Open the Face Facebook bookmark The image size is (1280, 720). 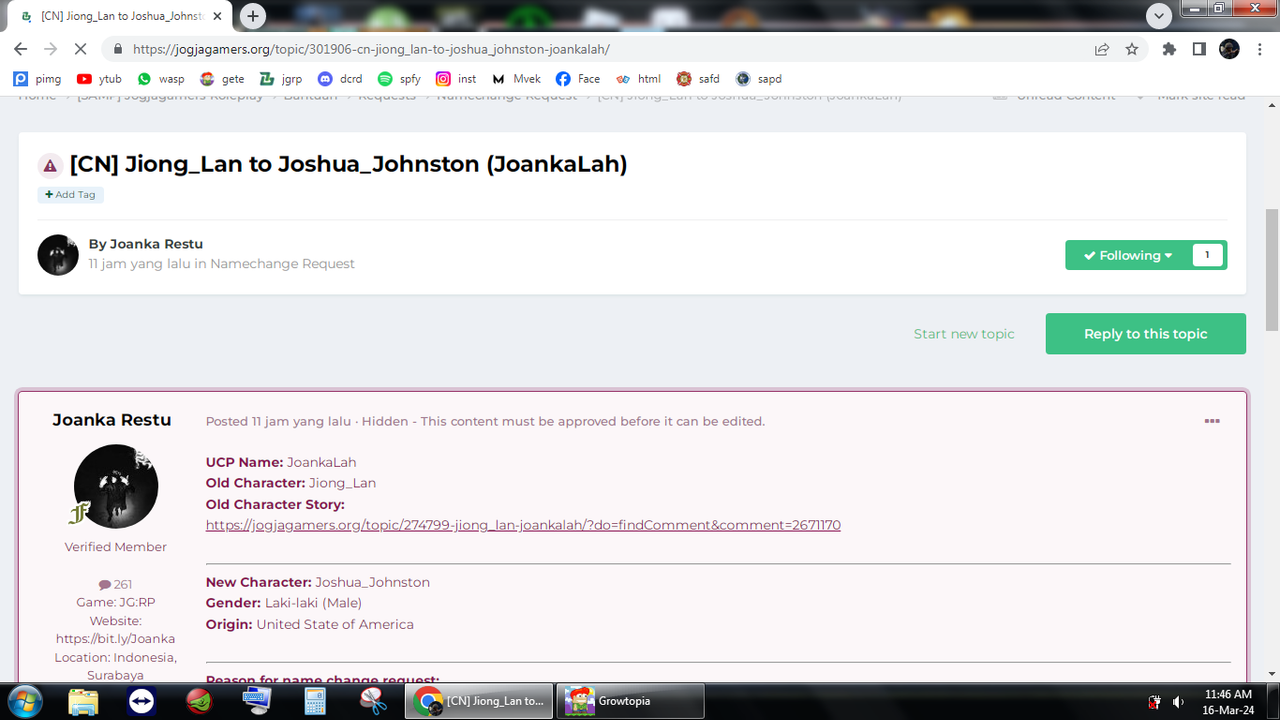point(578,79)
